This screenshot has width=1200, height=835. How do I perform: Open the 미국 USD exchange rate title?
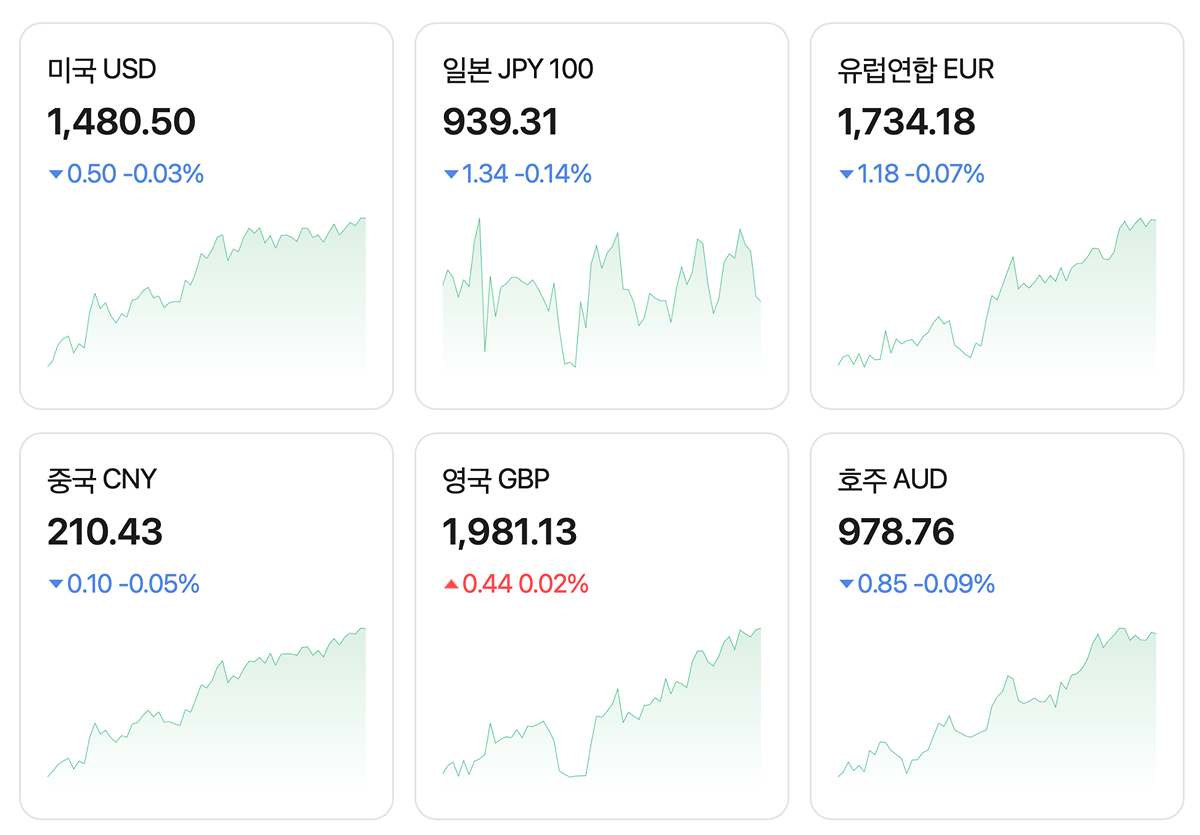(x=102, y=69)
